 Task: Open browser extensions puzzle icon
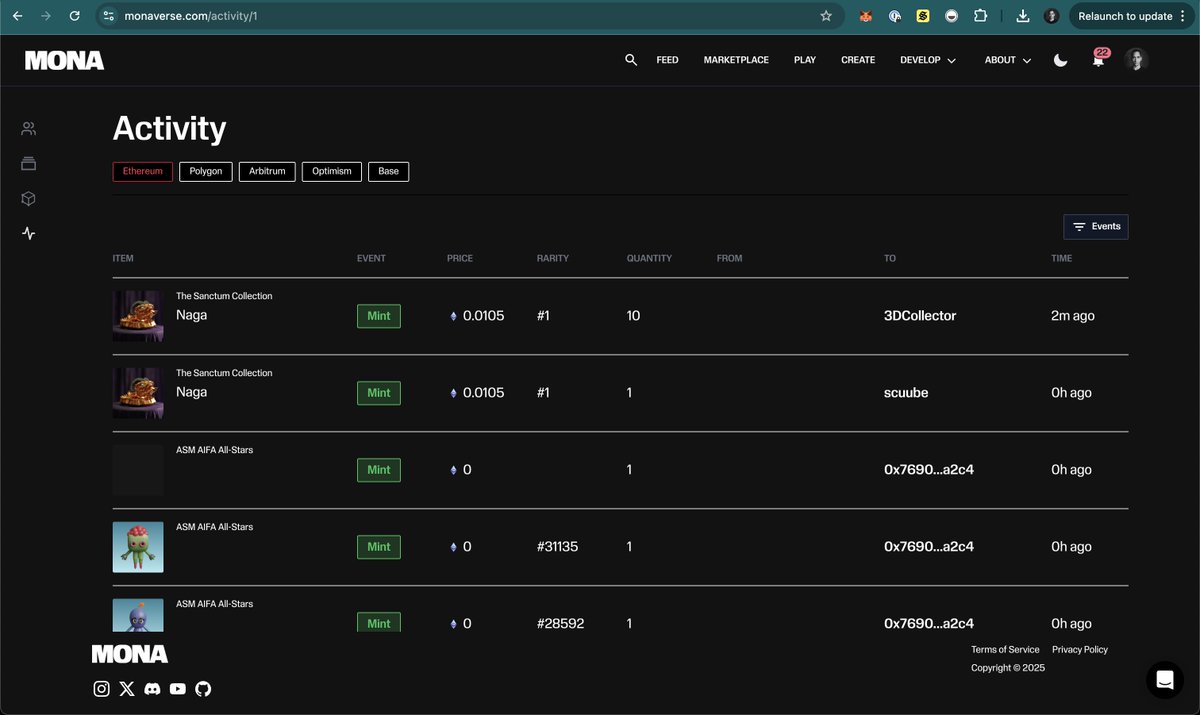(x=980, y=16)
